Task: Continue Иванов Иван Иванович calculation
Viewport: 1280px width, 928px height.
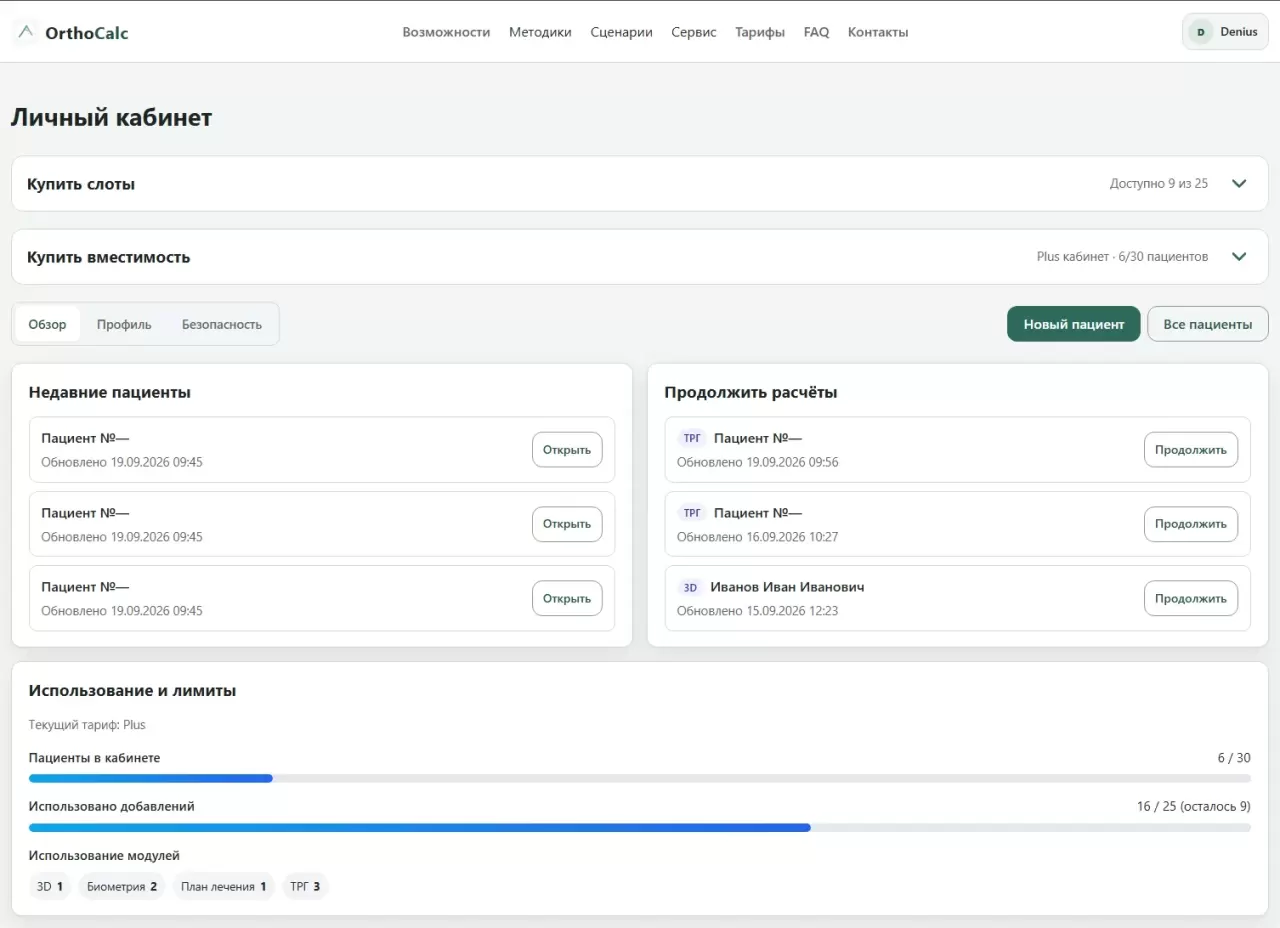Action: (x=1191, y=598)
